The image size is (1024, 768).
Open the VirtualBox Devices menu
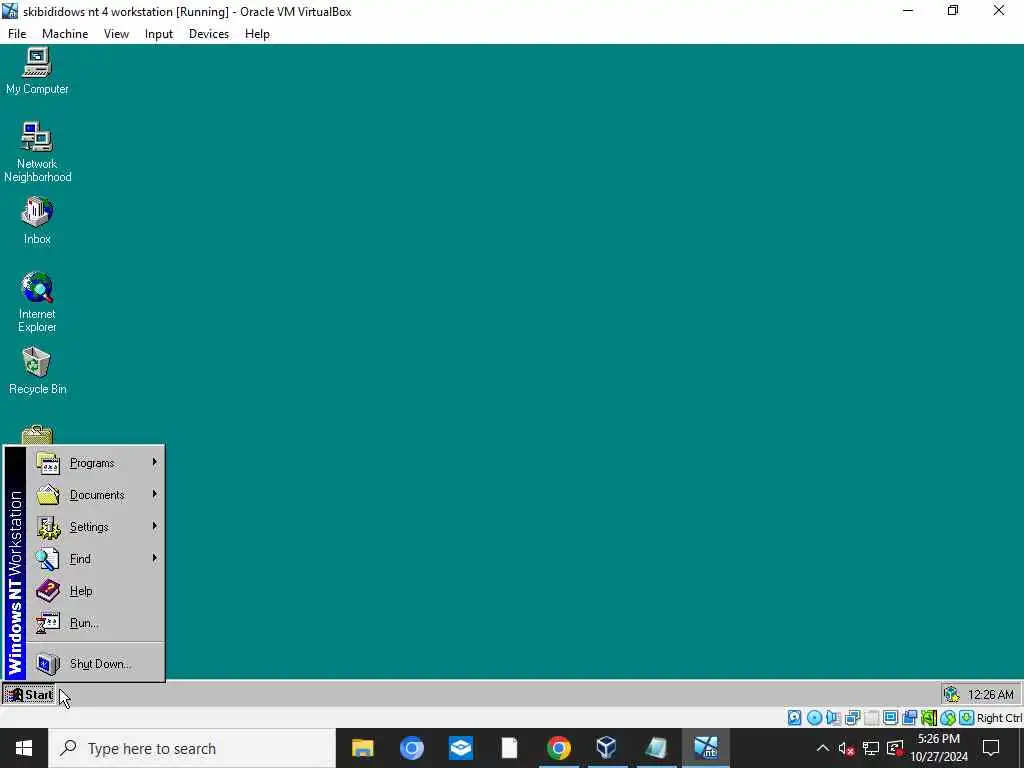pyautogui.click(x=209, y=34)
